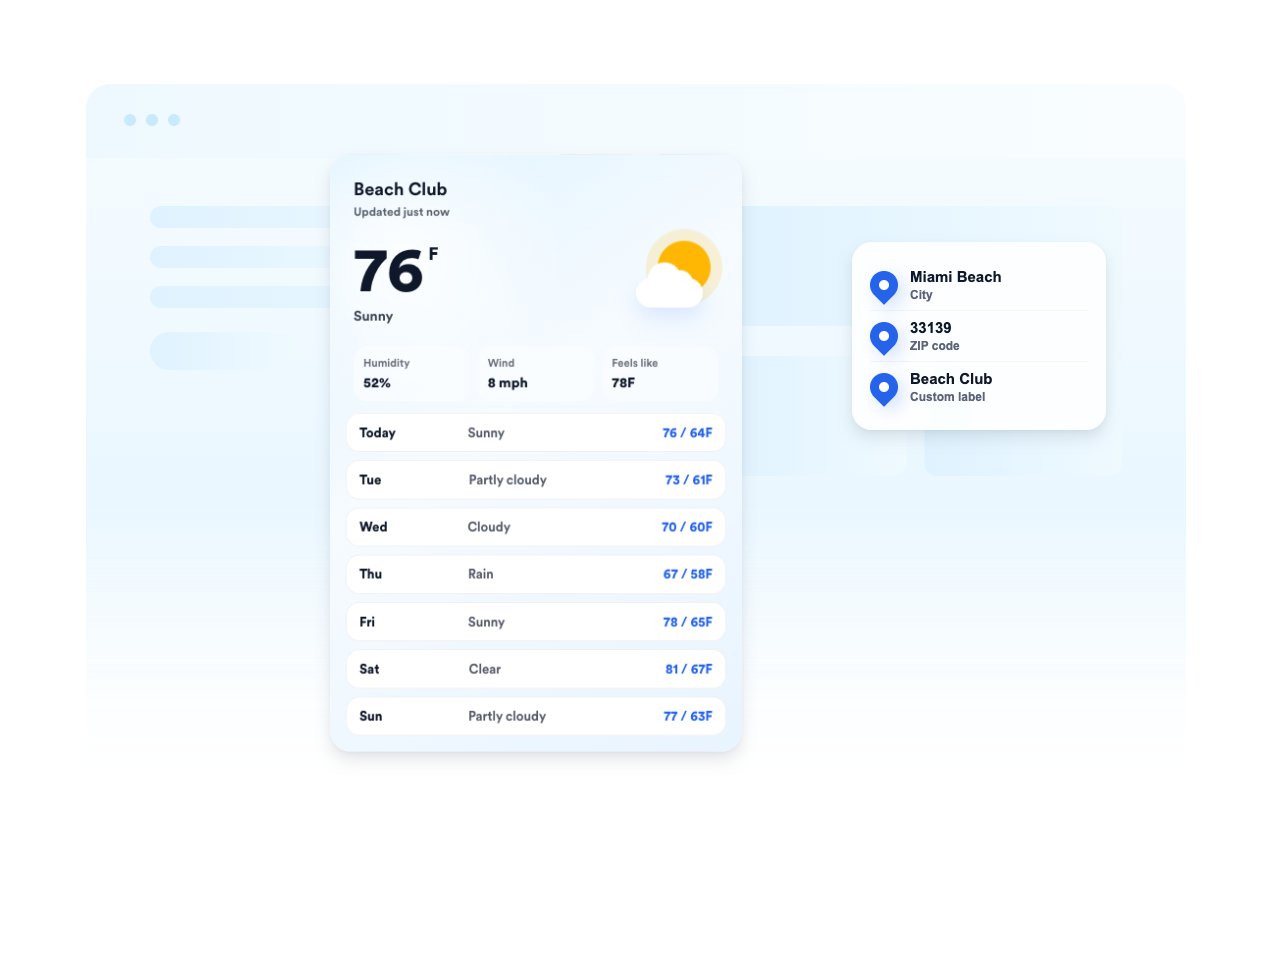Select the Miami Beach city entry
The image size is (1272, 960).
pos(979,285)
